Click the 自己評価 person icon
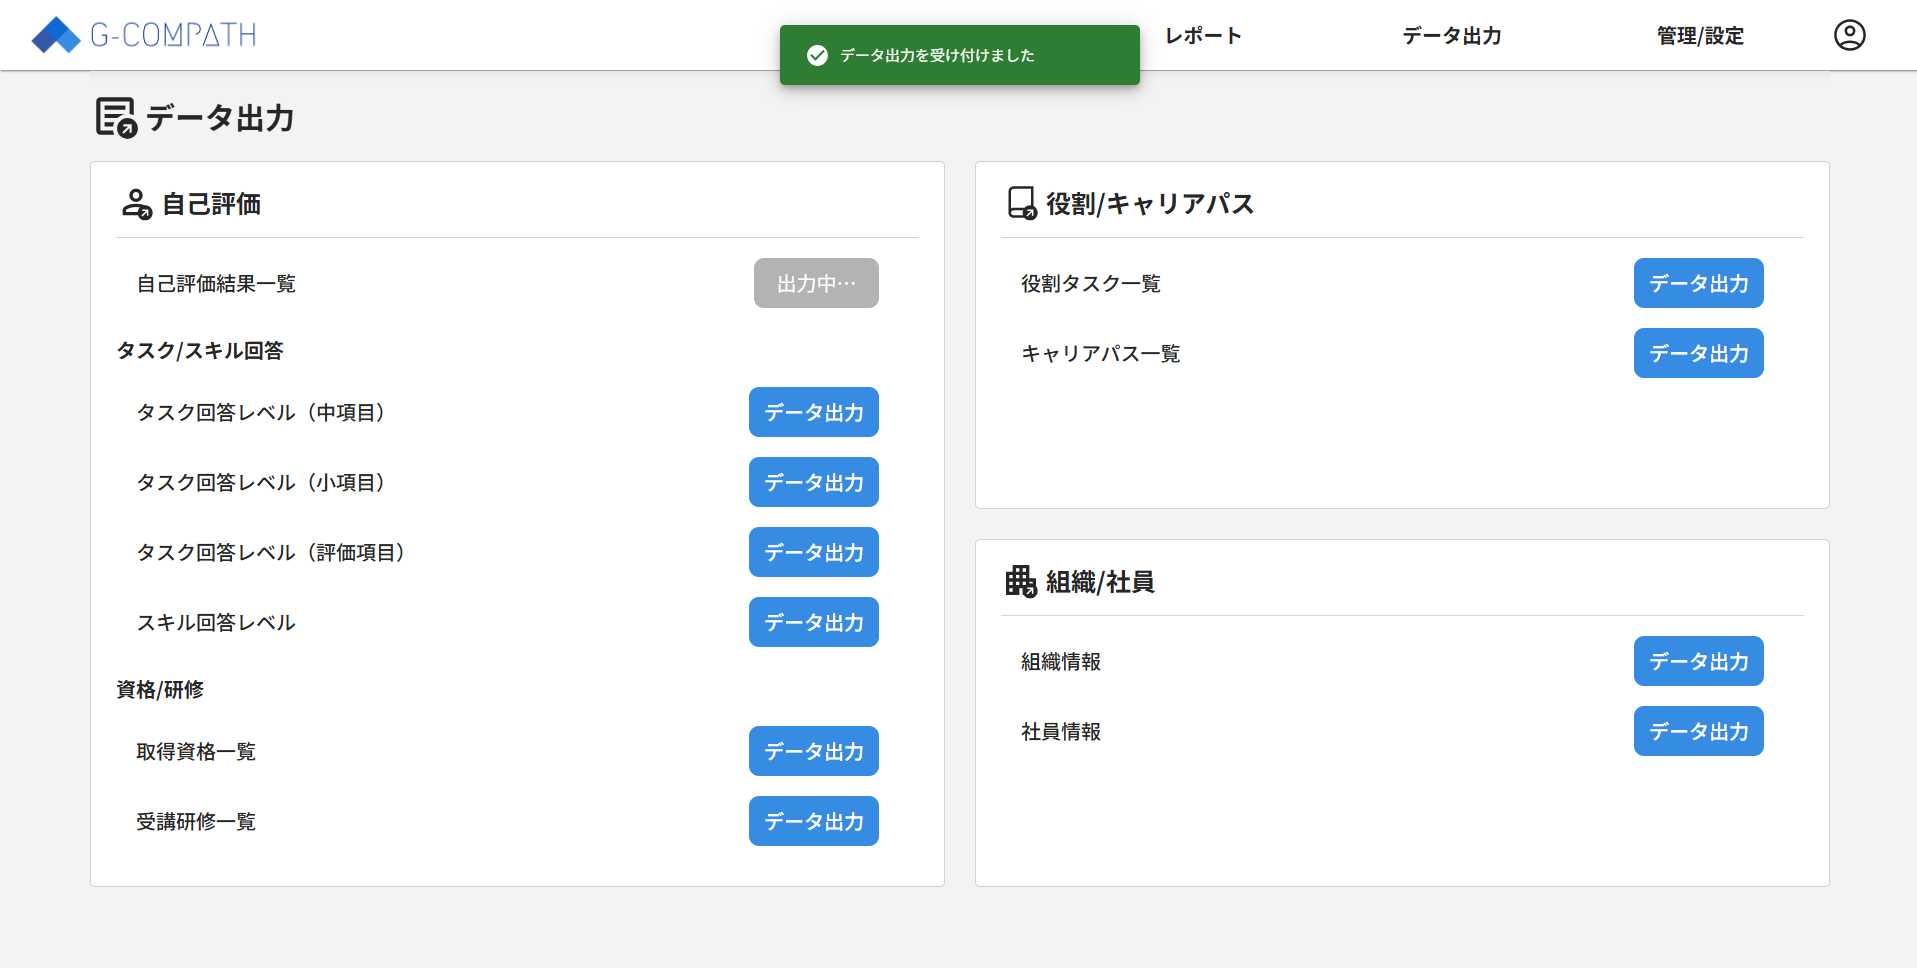 click(x=136, y=203)
